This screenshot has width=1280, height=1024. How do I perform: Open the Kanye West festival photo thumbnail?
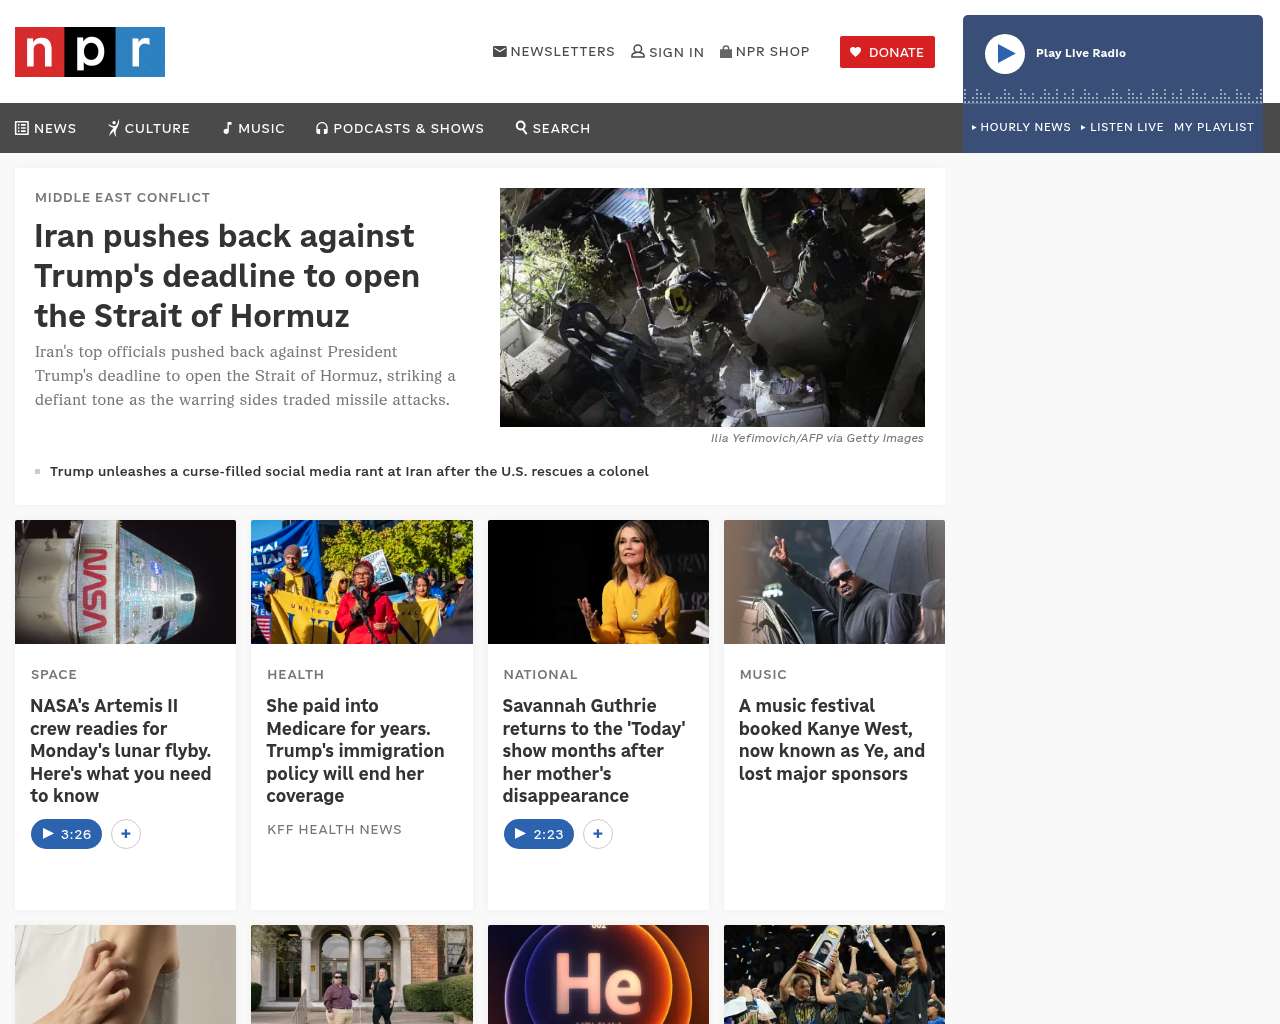[x=834, y=582]
